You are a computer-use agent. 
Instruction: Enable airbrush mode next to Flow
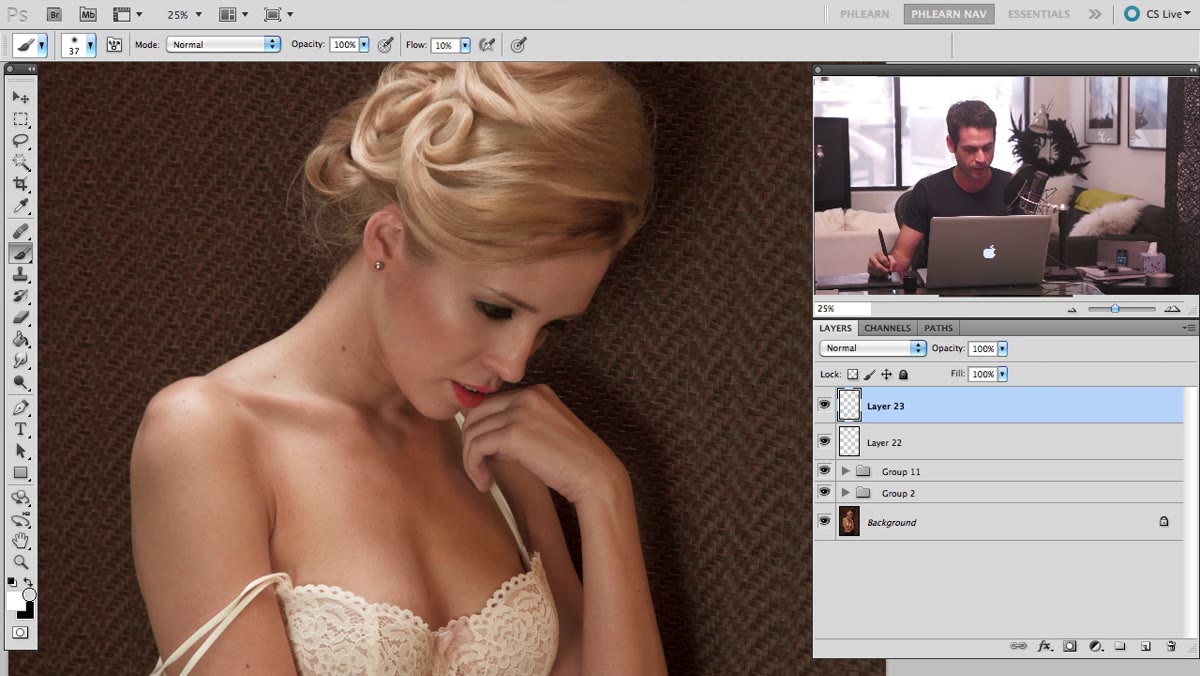coord(487,45)
